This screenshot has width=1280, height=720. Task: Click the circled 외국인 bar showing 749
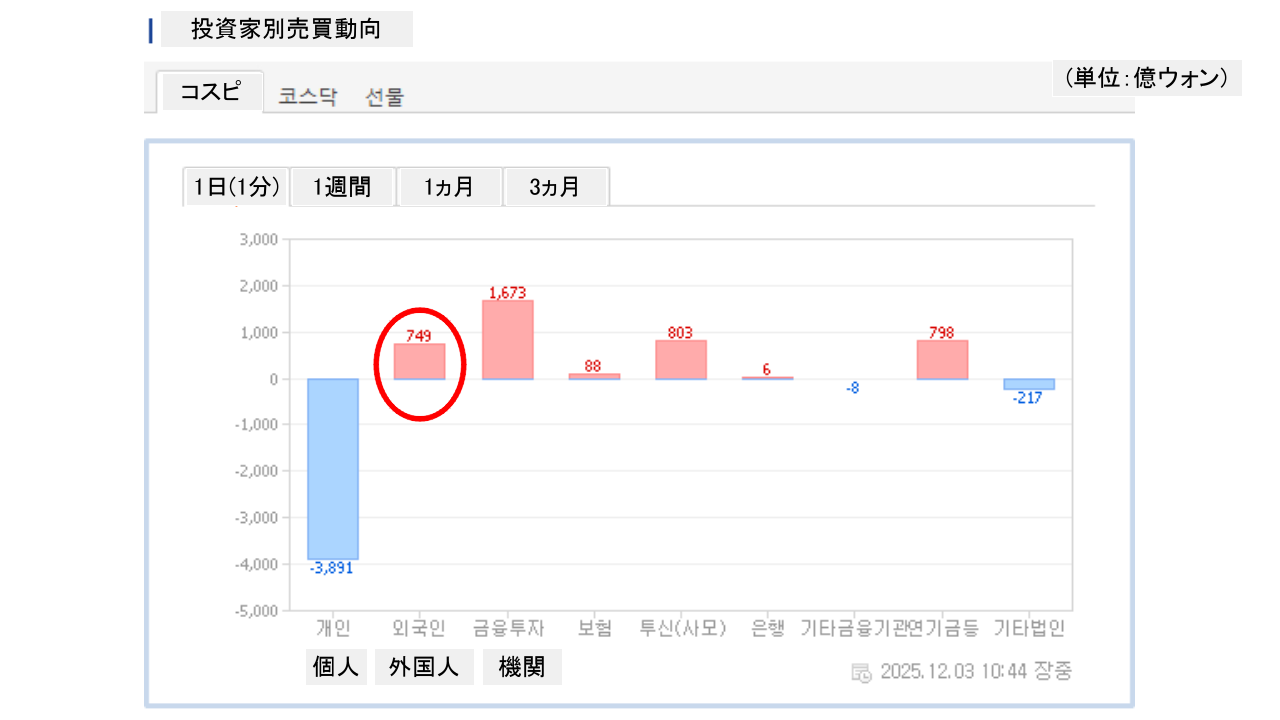click(x=419, y=361)
